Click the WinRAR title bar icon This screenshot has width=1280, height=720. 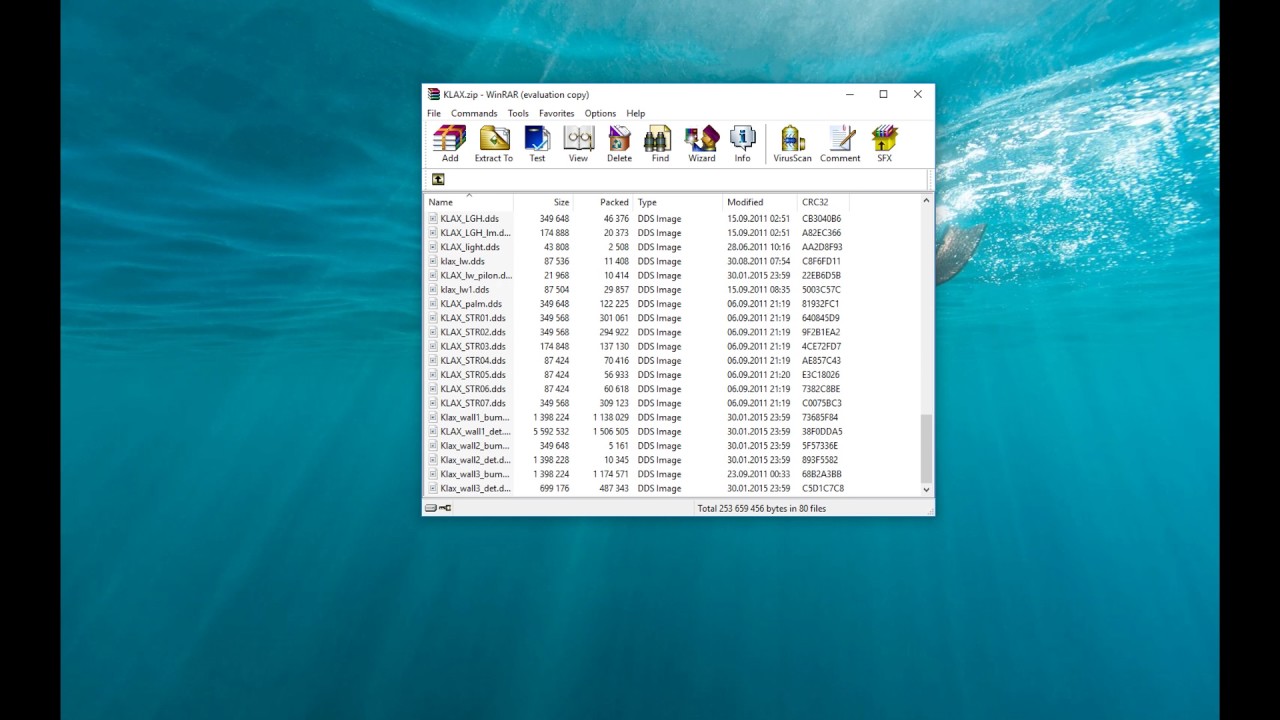pos(434,94)
